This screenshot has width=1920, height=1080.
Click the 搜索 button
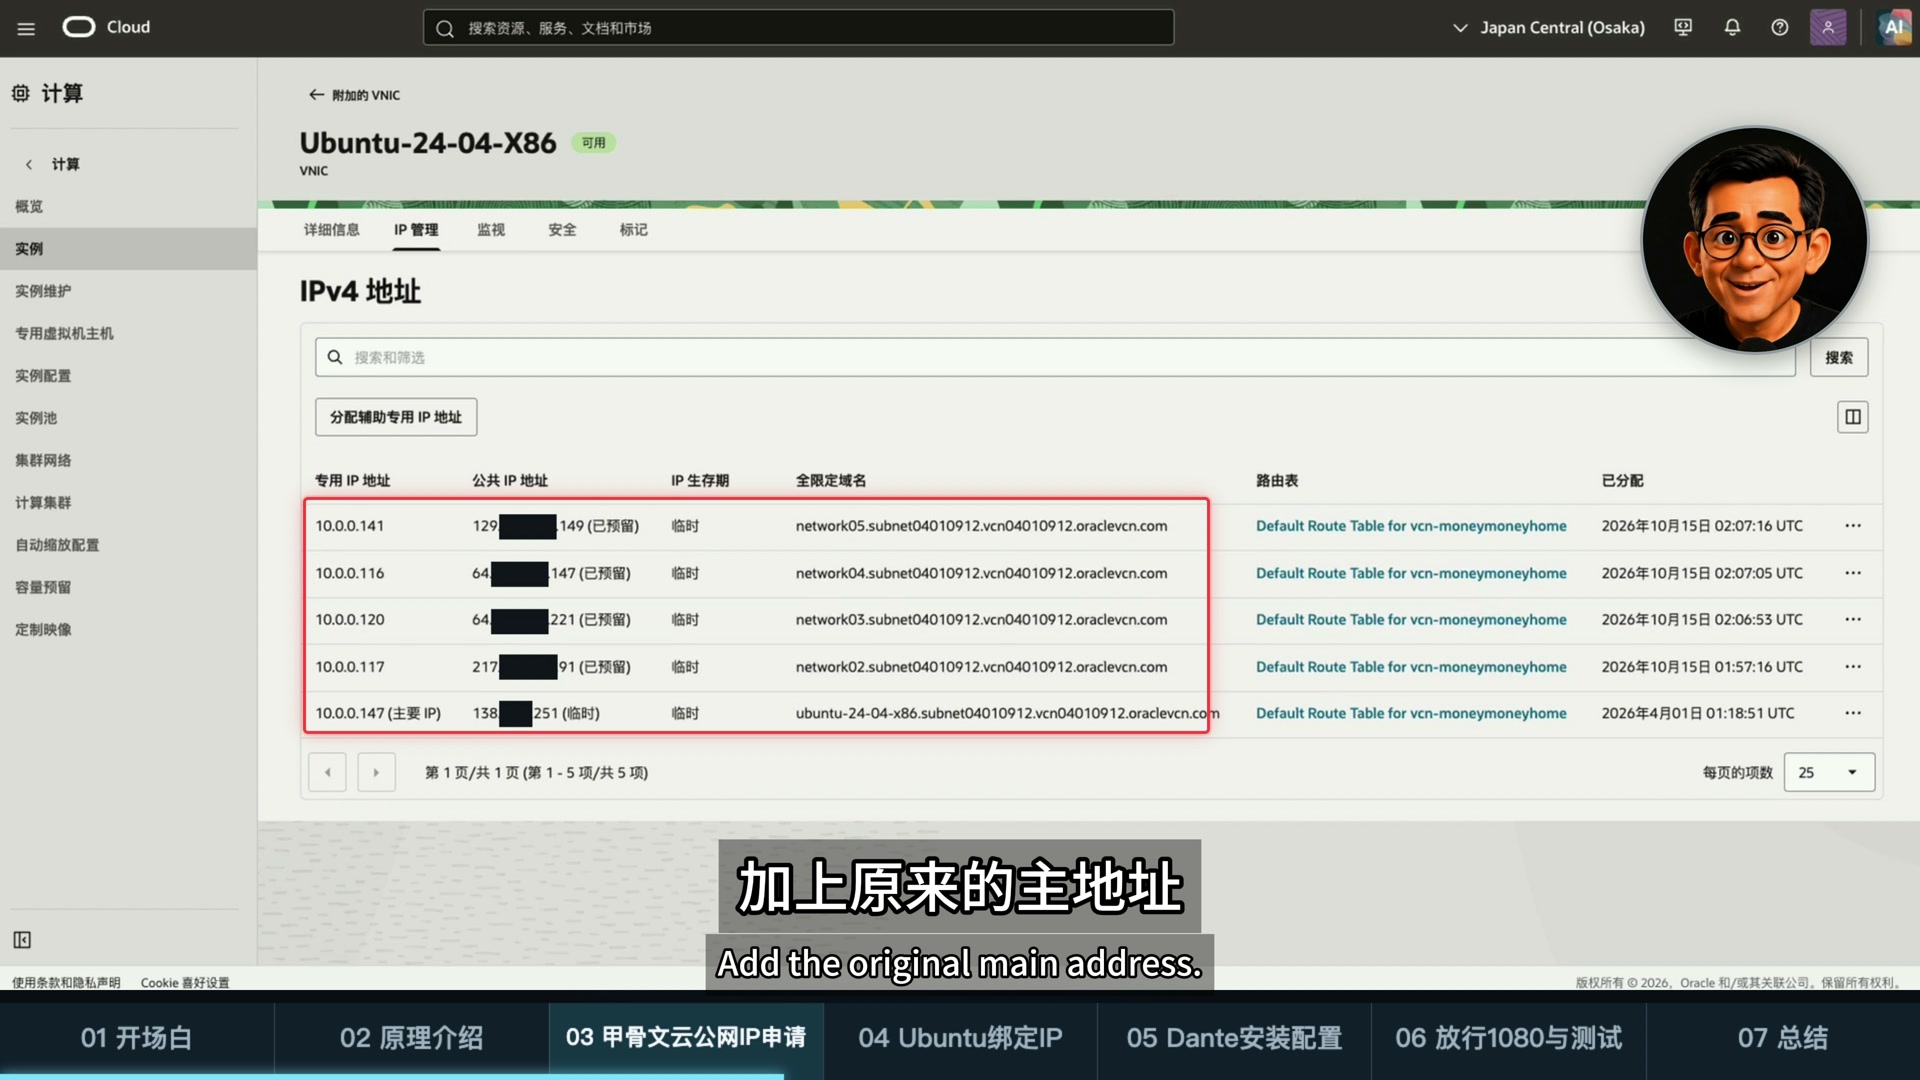pyautogui.click(x=1839, y=358)
